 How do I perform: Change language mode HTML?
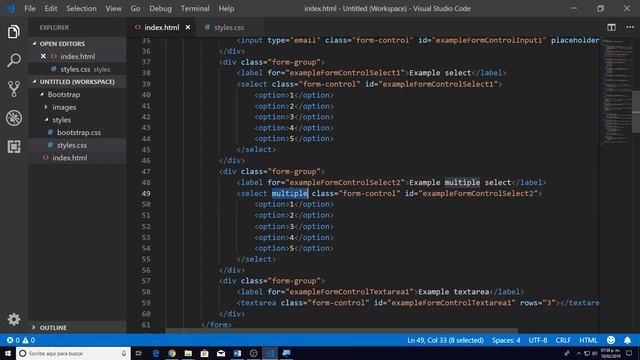(588, 340)
